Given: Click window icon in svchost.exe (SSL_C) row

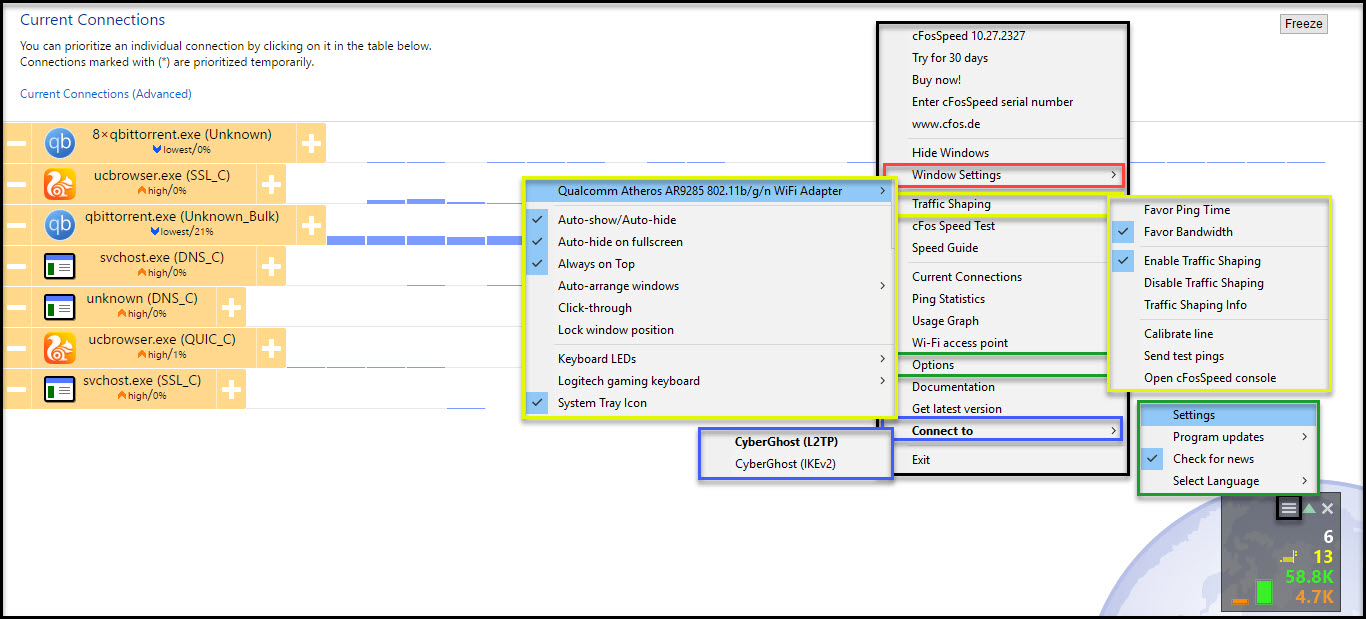Looking at the screenshot, I should coord(60,389).
